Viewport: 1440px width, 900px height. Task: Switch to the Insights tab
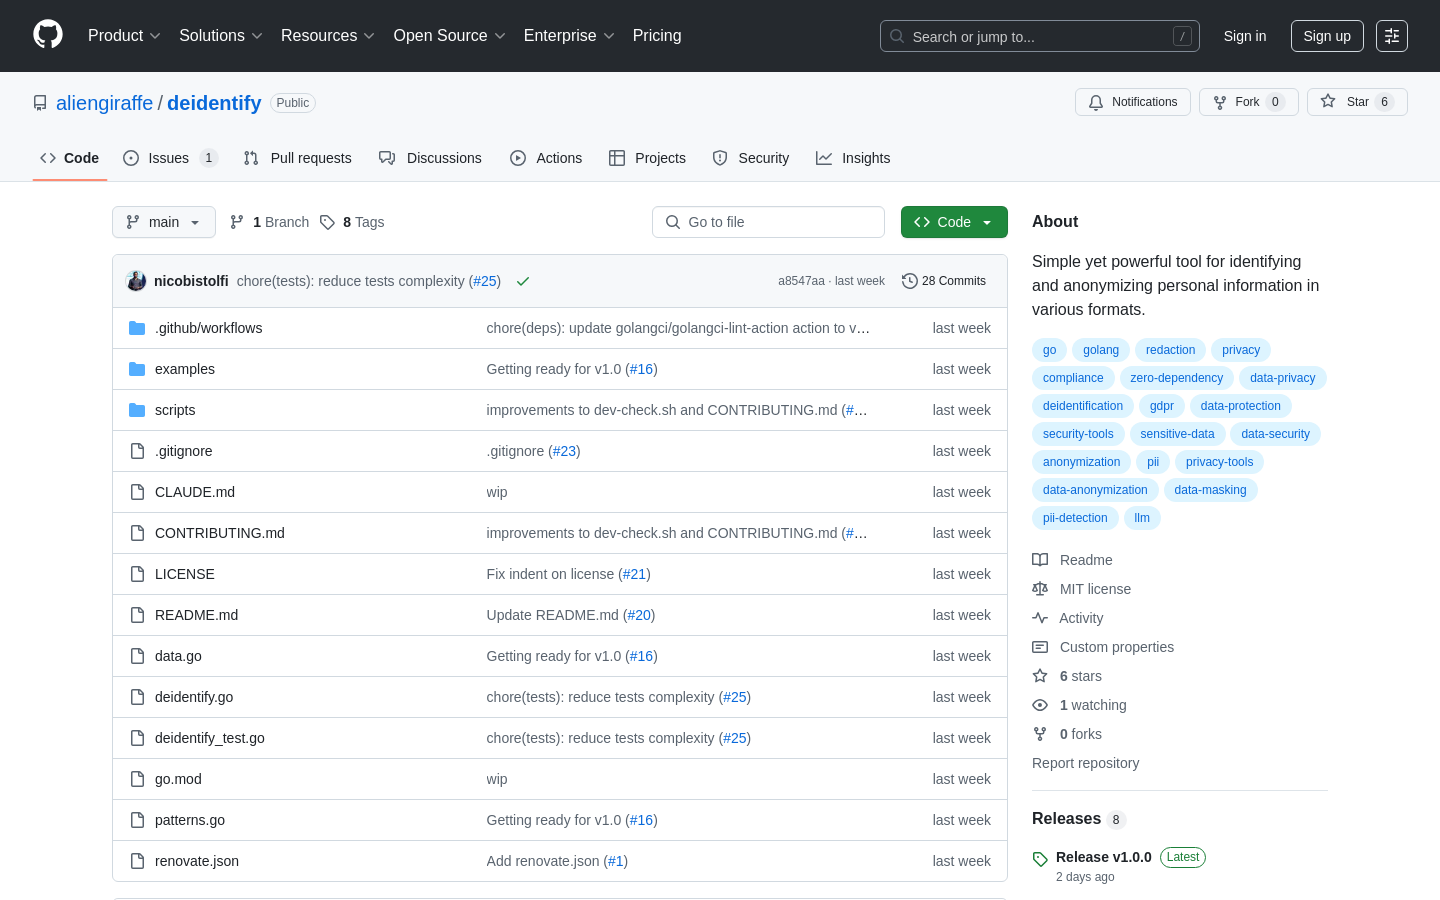853,158
